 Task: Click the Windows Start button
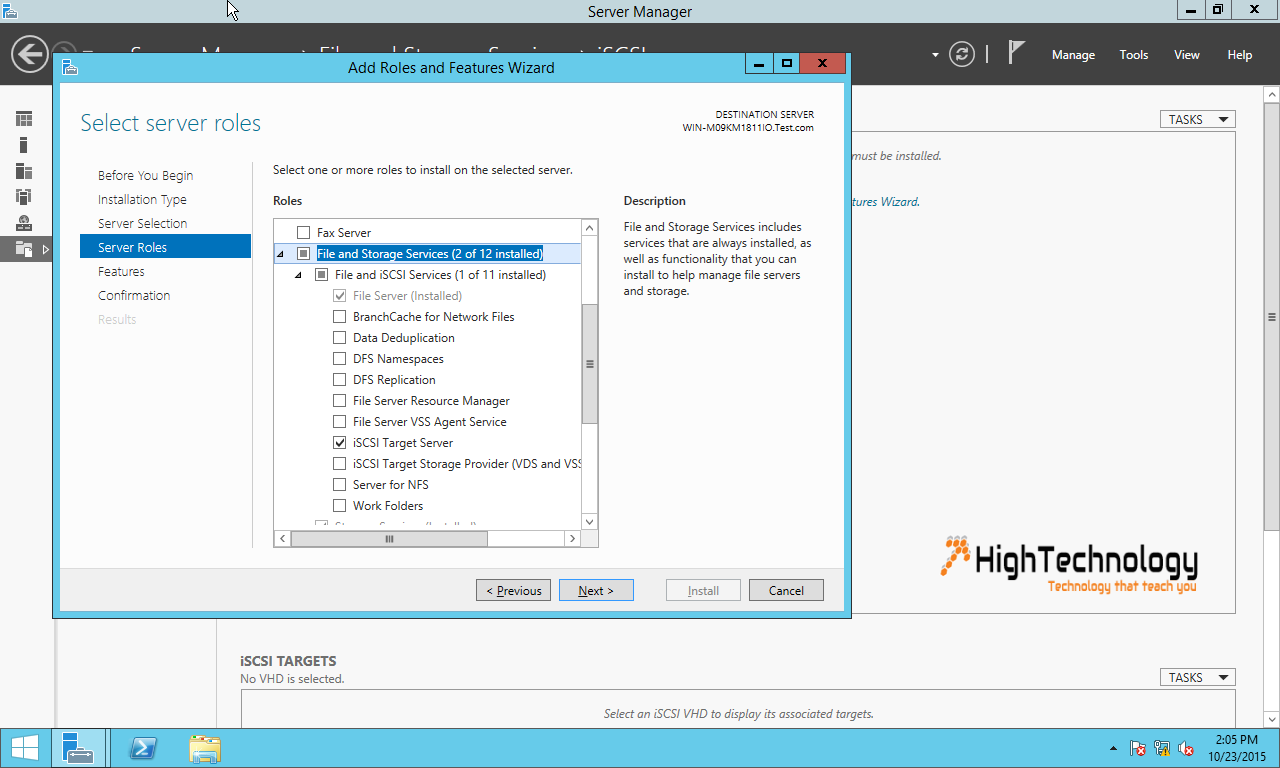pos(25,748)
